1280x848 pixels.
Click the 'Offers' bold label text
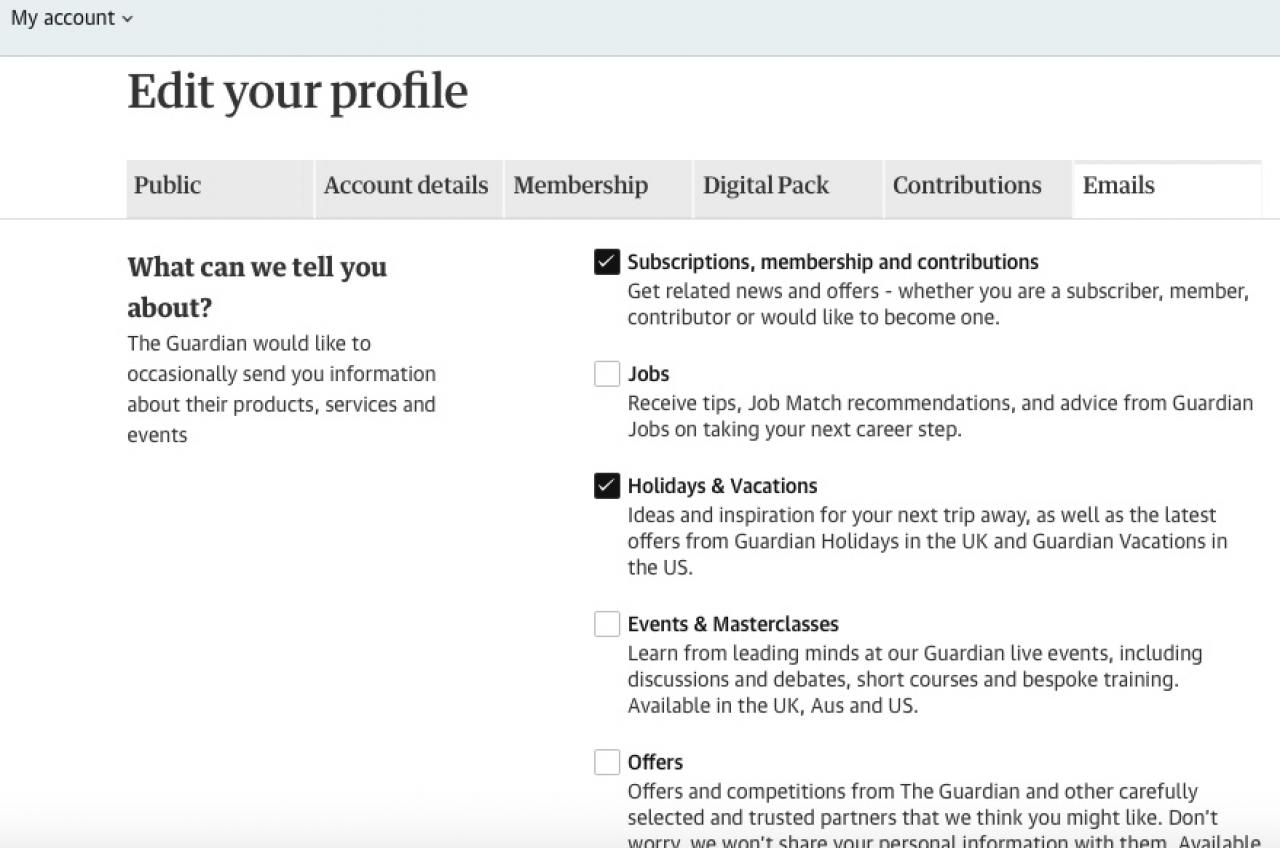655,762
